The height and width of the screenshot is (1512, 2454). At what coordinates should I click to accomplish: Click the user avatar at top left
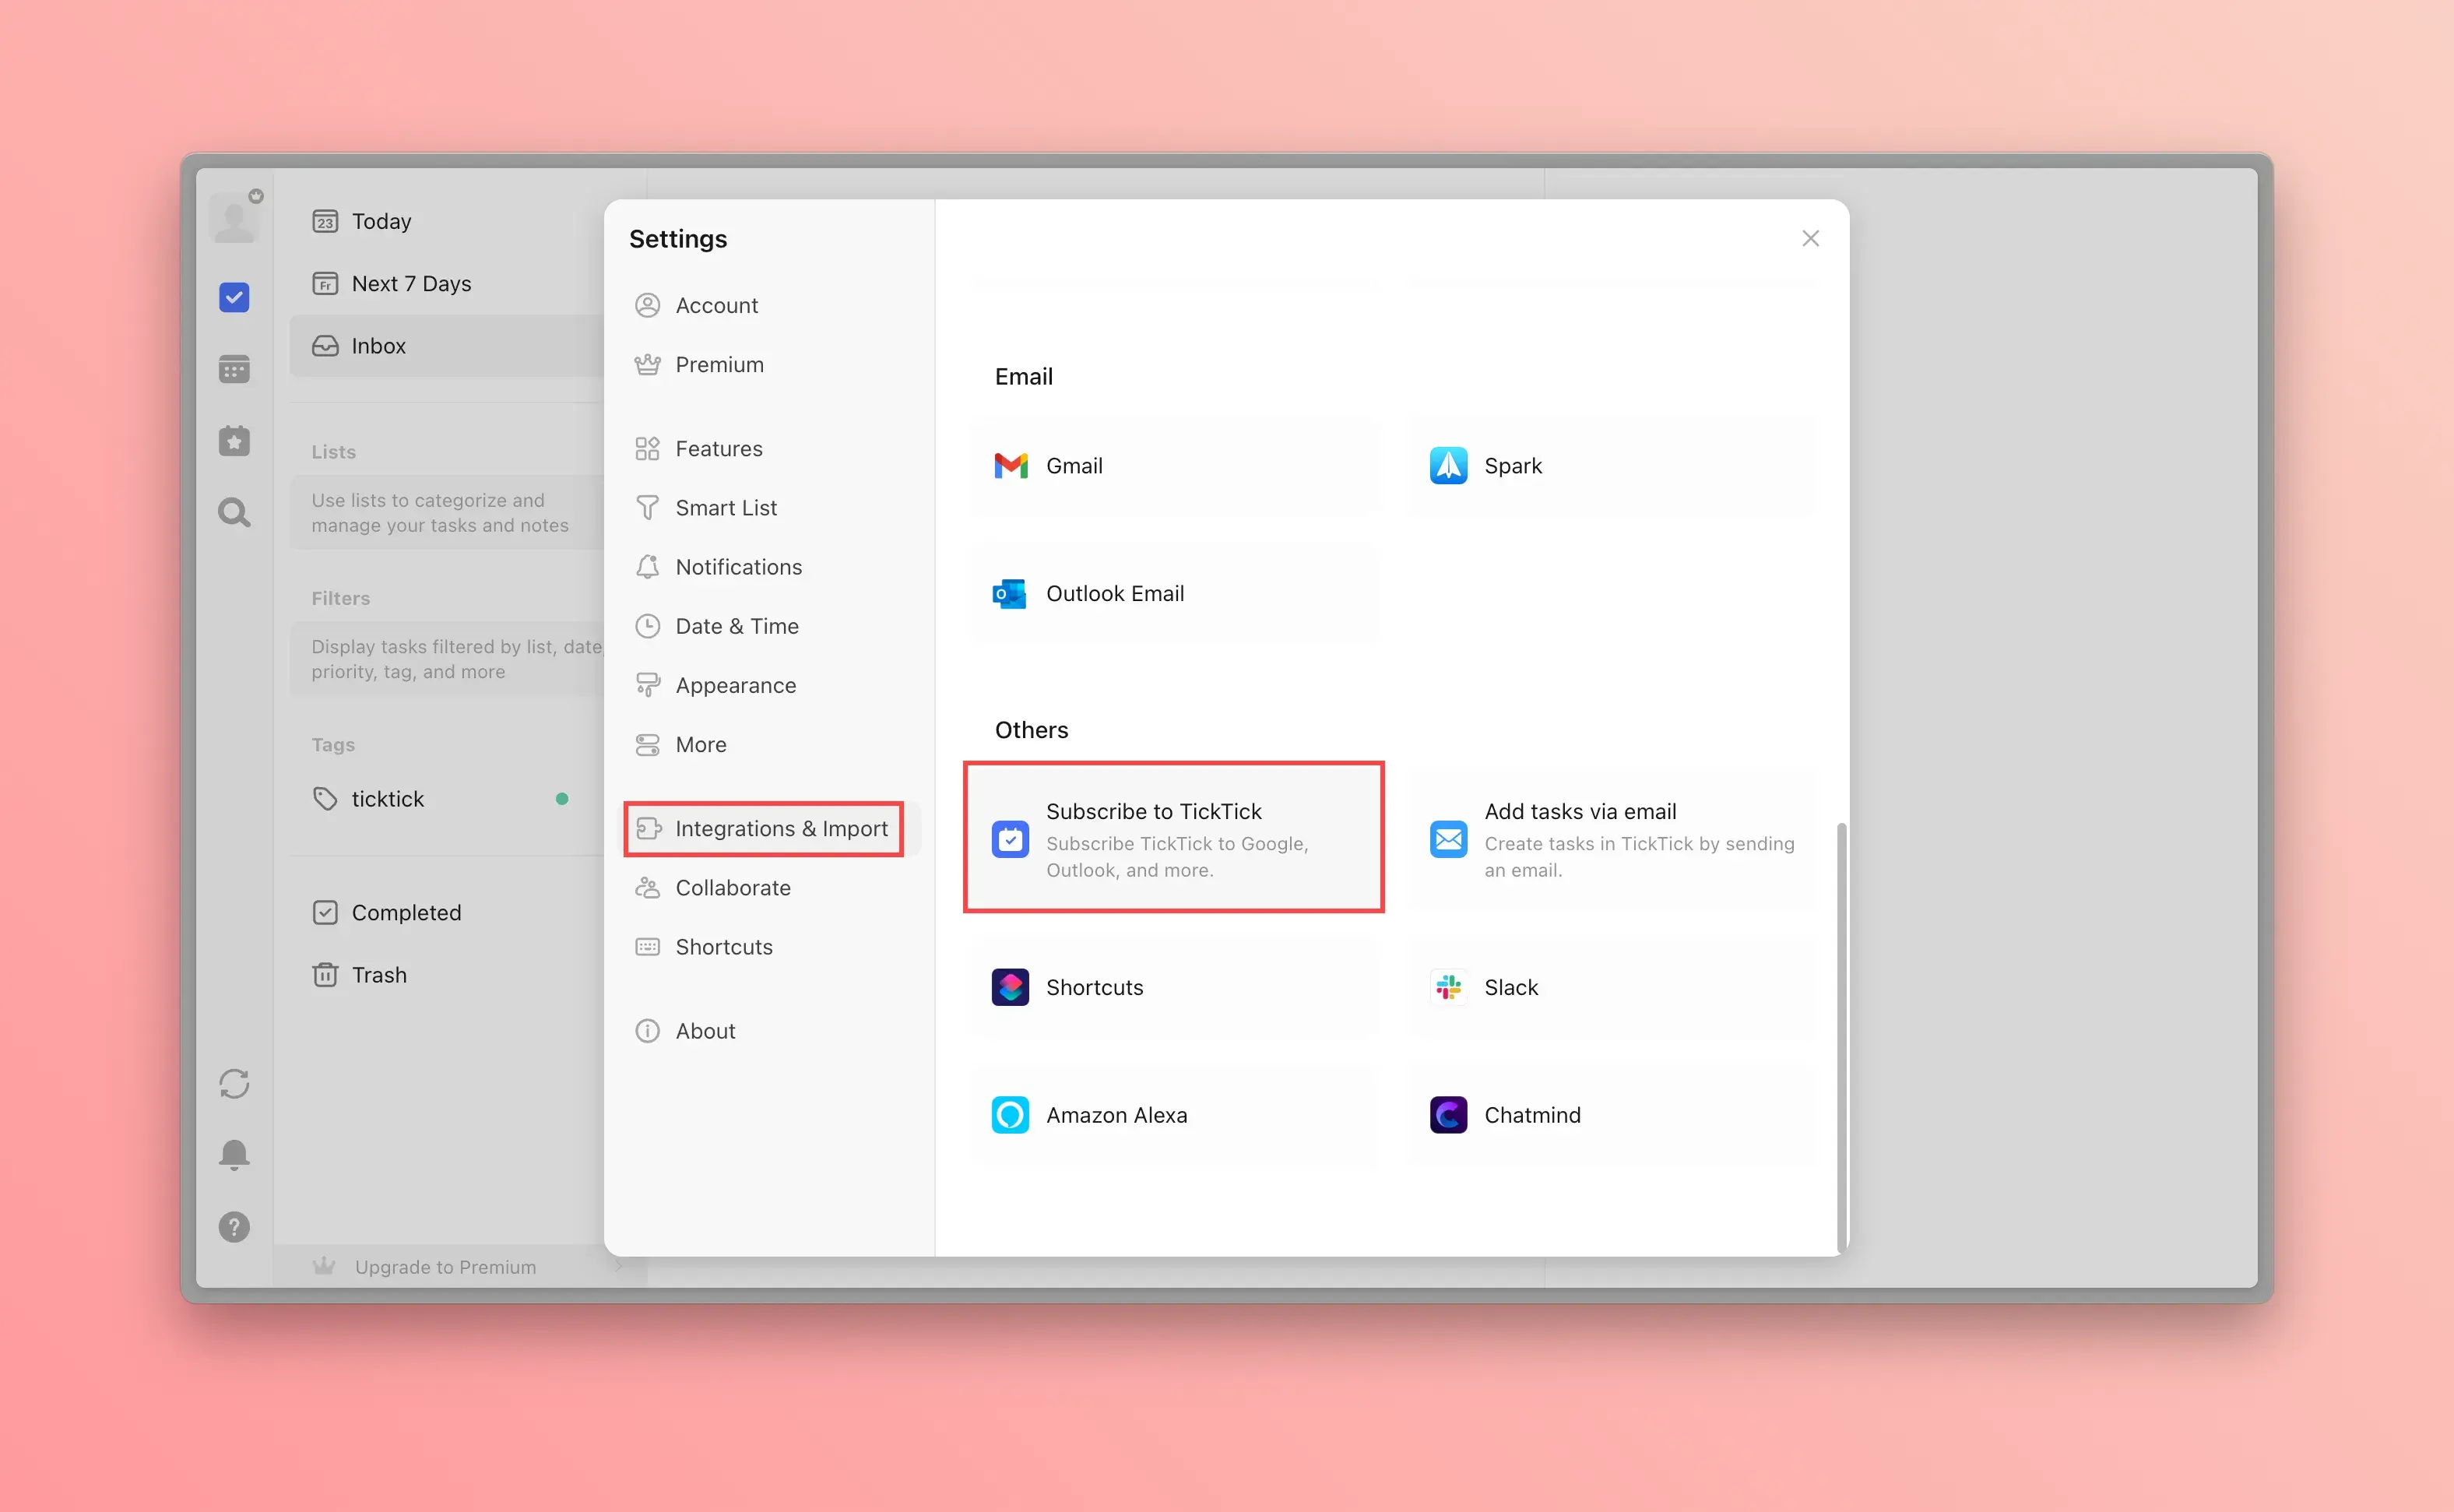234,219
